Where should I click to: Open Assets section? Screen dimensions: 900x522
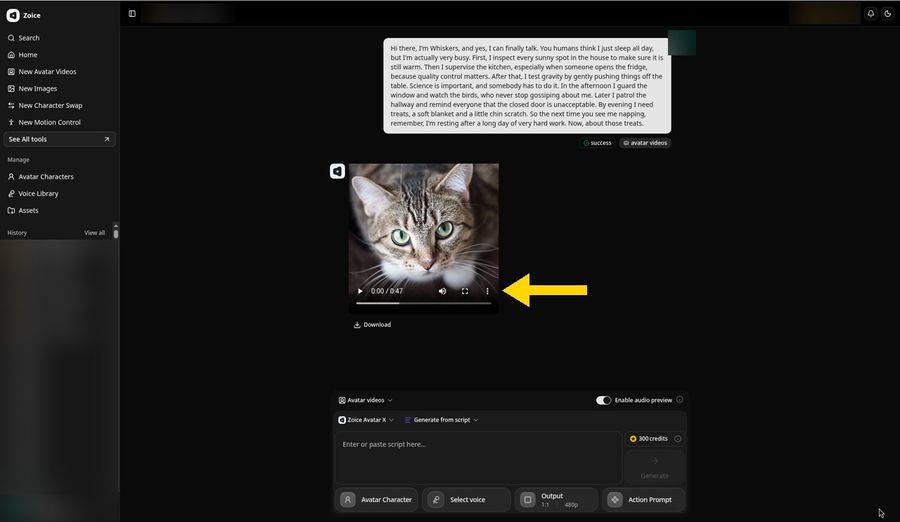point(23,210)
